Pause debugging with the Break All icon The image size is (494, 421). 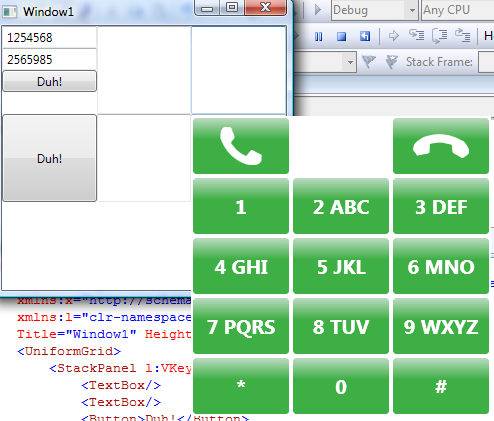coord(318,36)
